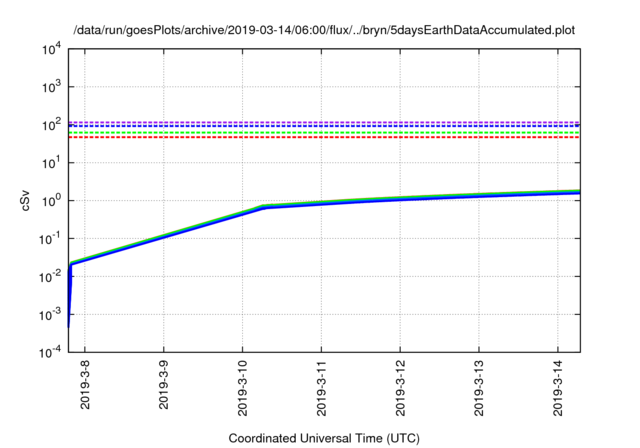640x448 pixels.
Task: Click the plot file path title
Action: click(324, 30)
